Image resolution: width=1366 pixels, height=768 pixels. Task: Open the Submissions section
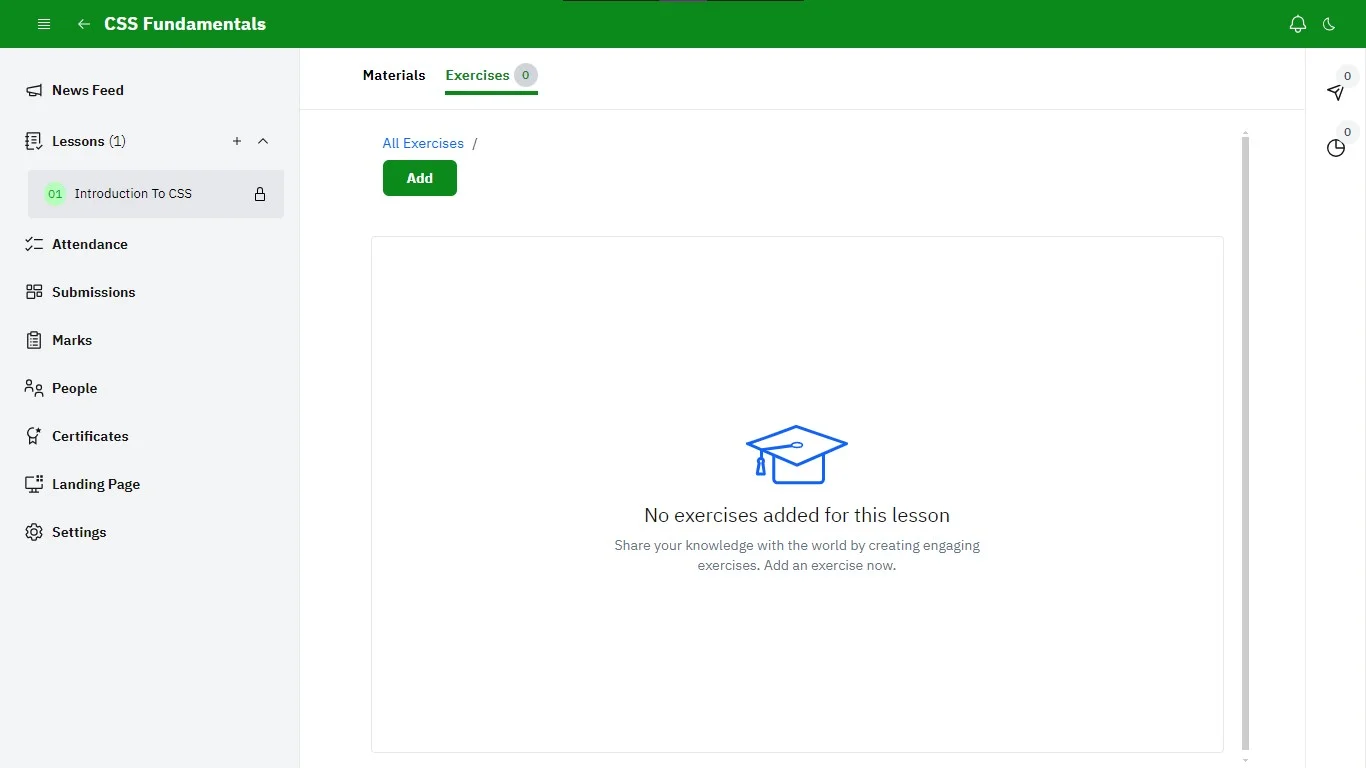pyautogui.click(x=93, y=292)
